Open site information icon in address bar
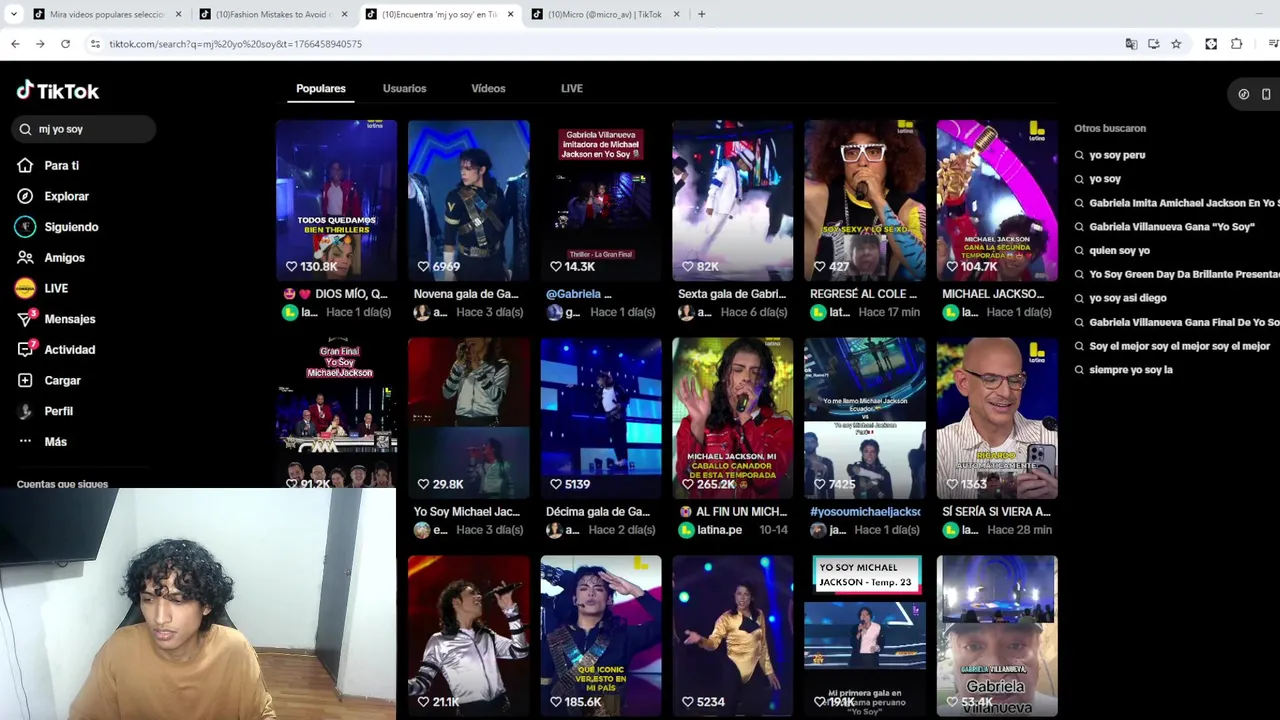 [95, 44]
